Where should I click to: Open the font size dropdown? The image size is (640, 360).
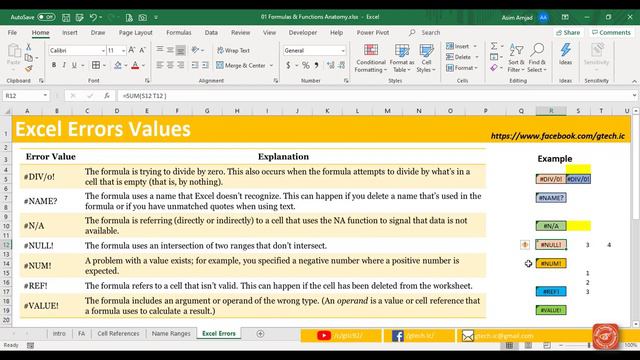click(123, 51)
